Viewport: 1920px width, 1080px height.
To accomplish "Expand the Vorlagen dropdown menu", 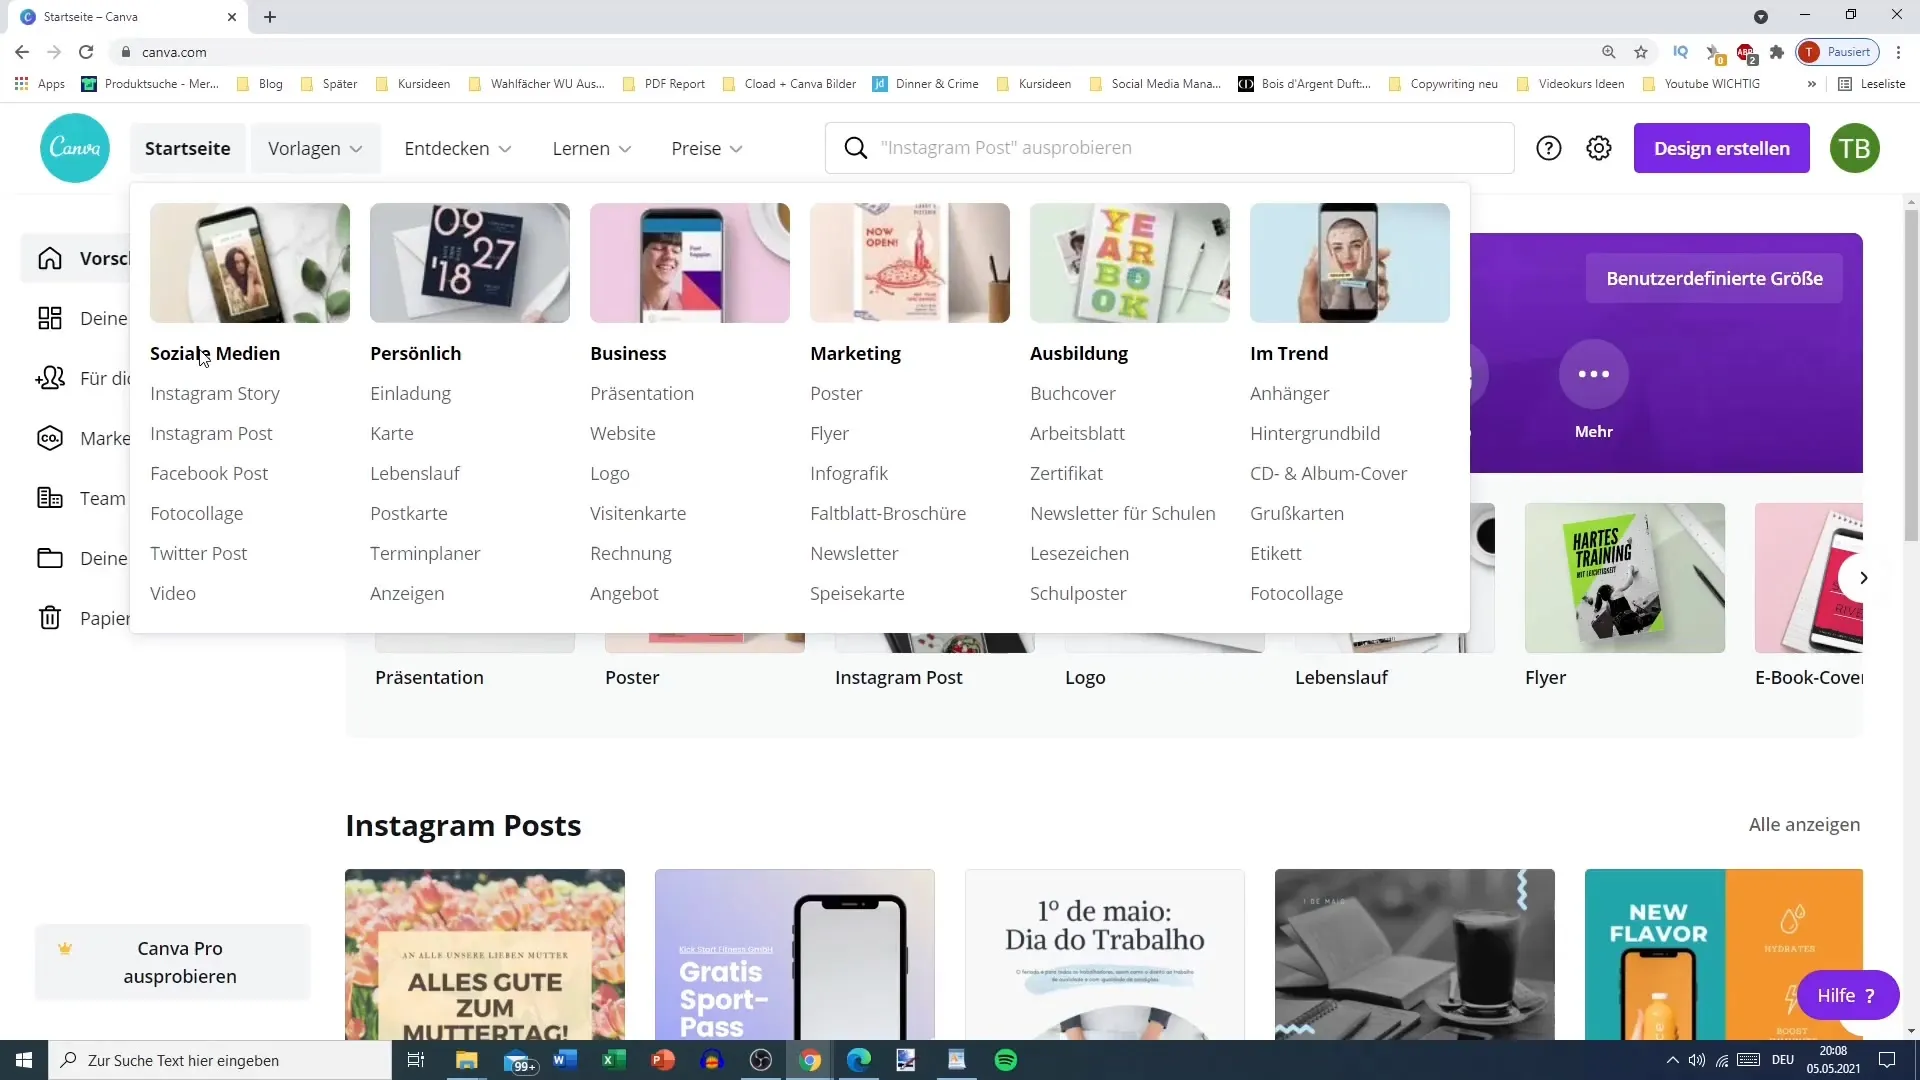I will [x=316, y=148].
